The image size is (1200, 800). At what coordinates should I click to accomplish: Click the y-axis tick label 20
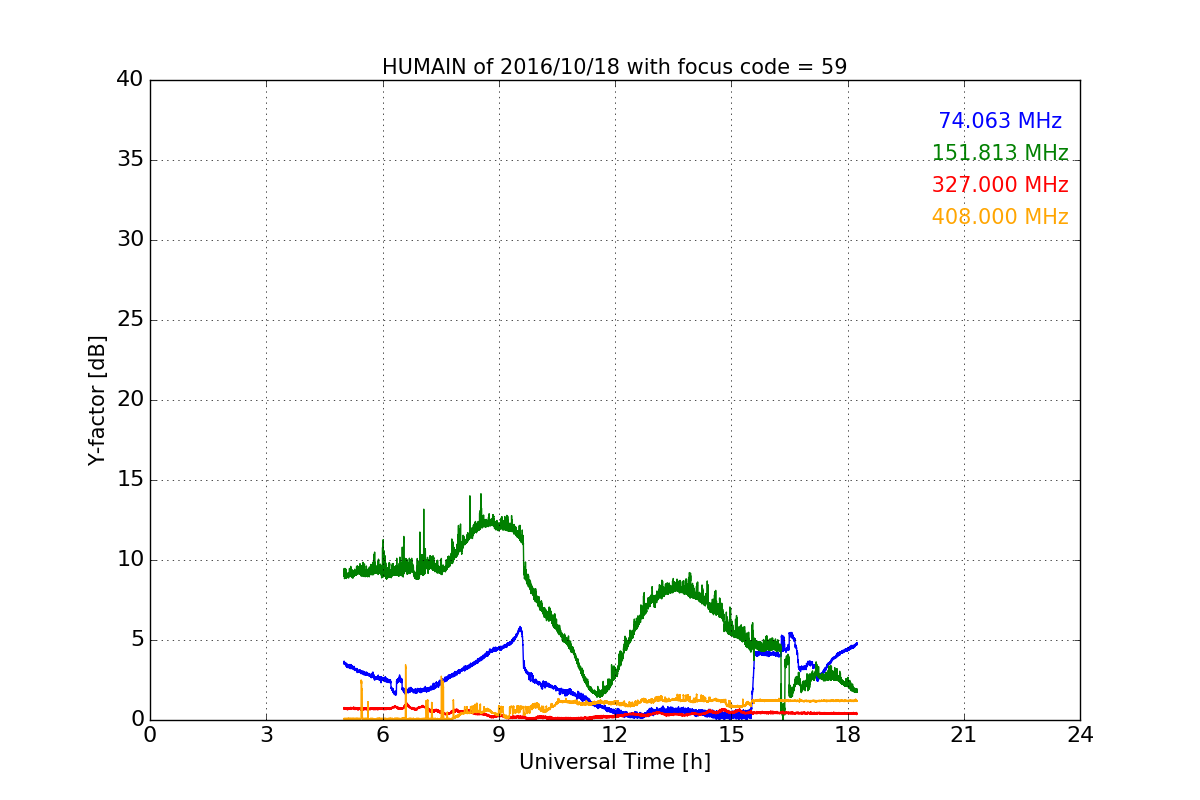130,400
